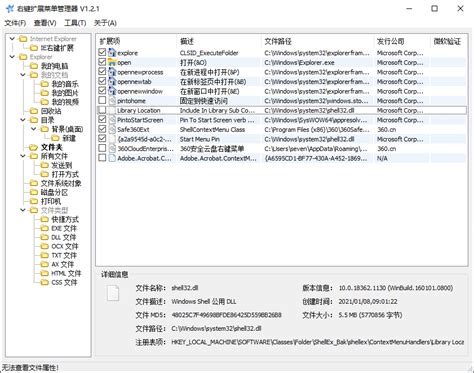Toggle the opennewprocess checkbox

click(102, 72)
